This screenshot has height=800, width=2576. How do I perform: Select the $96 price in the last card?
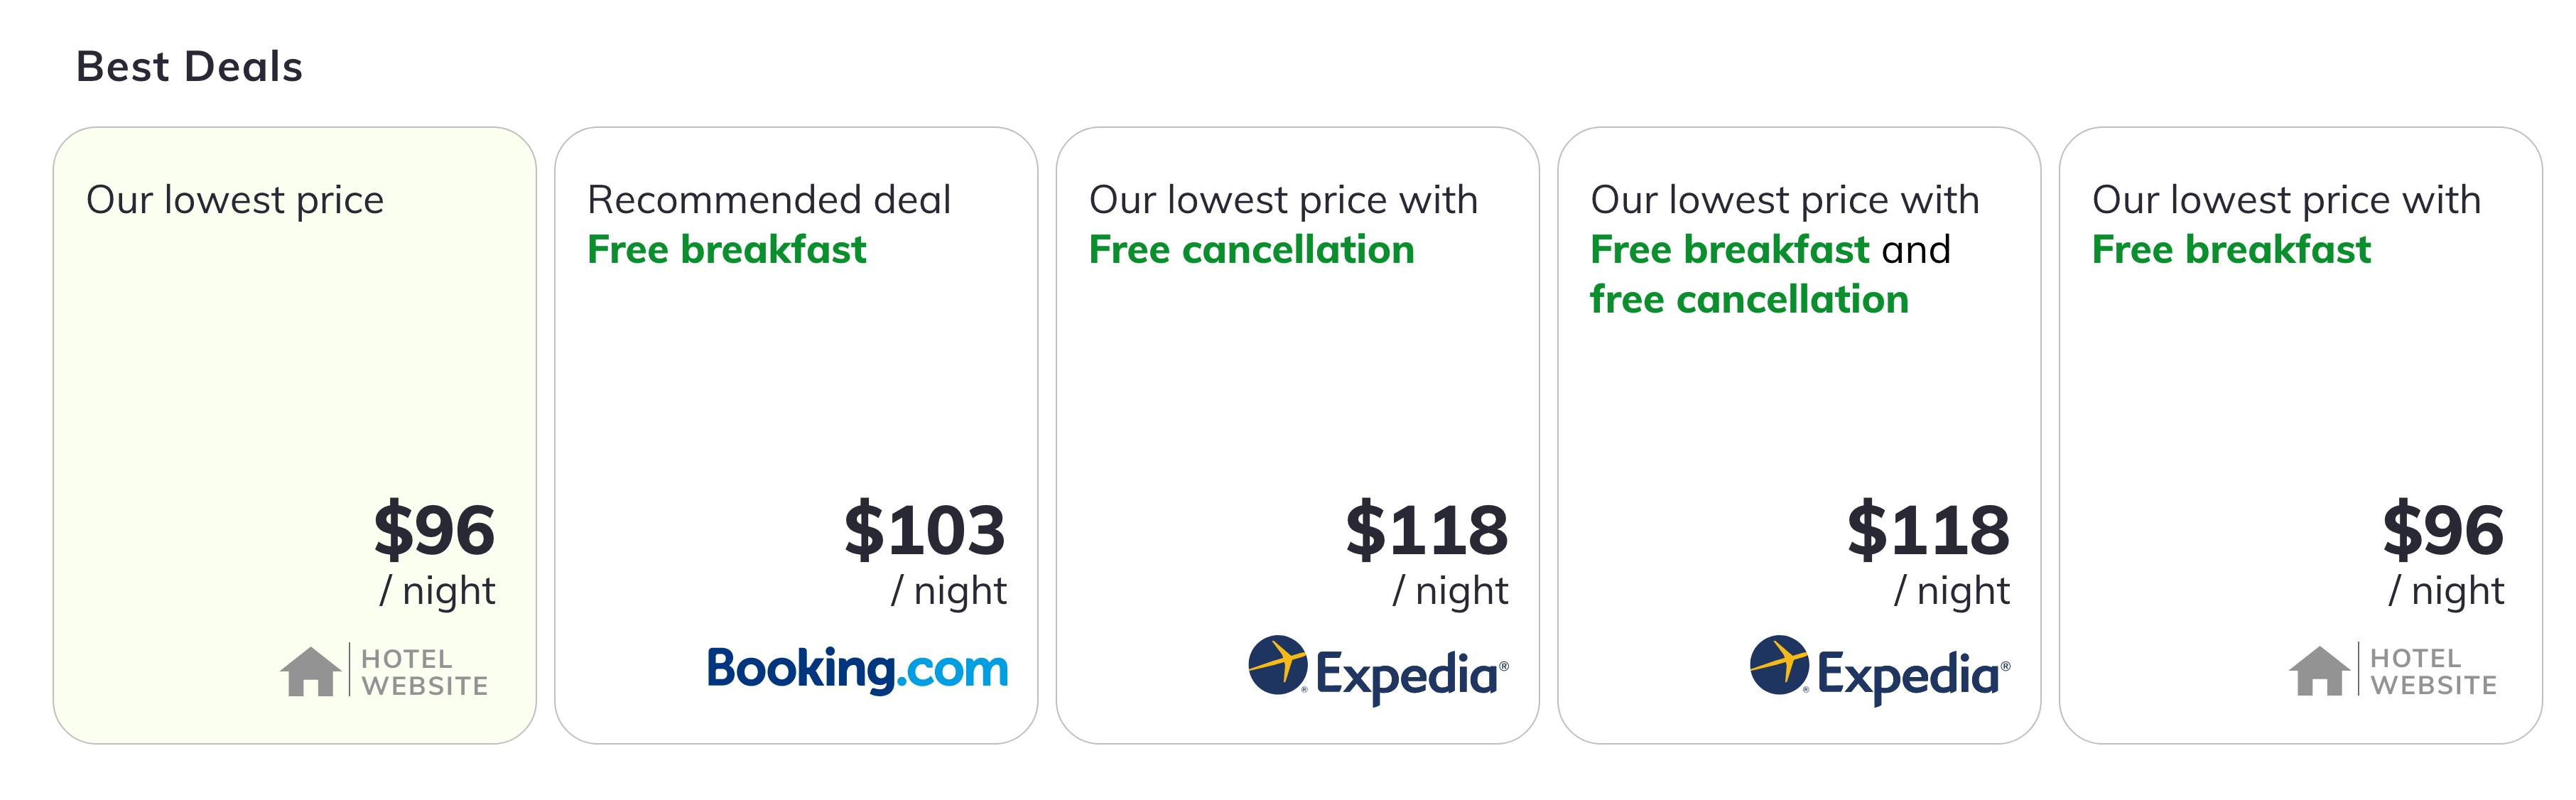pos(2443,530)
